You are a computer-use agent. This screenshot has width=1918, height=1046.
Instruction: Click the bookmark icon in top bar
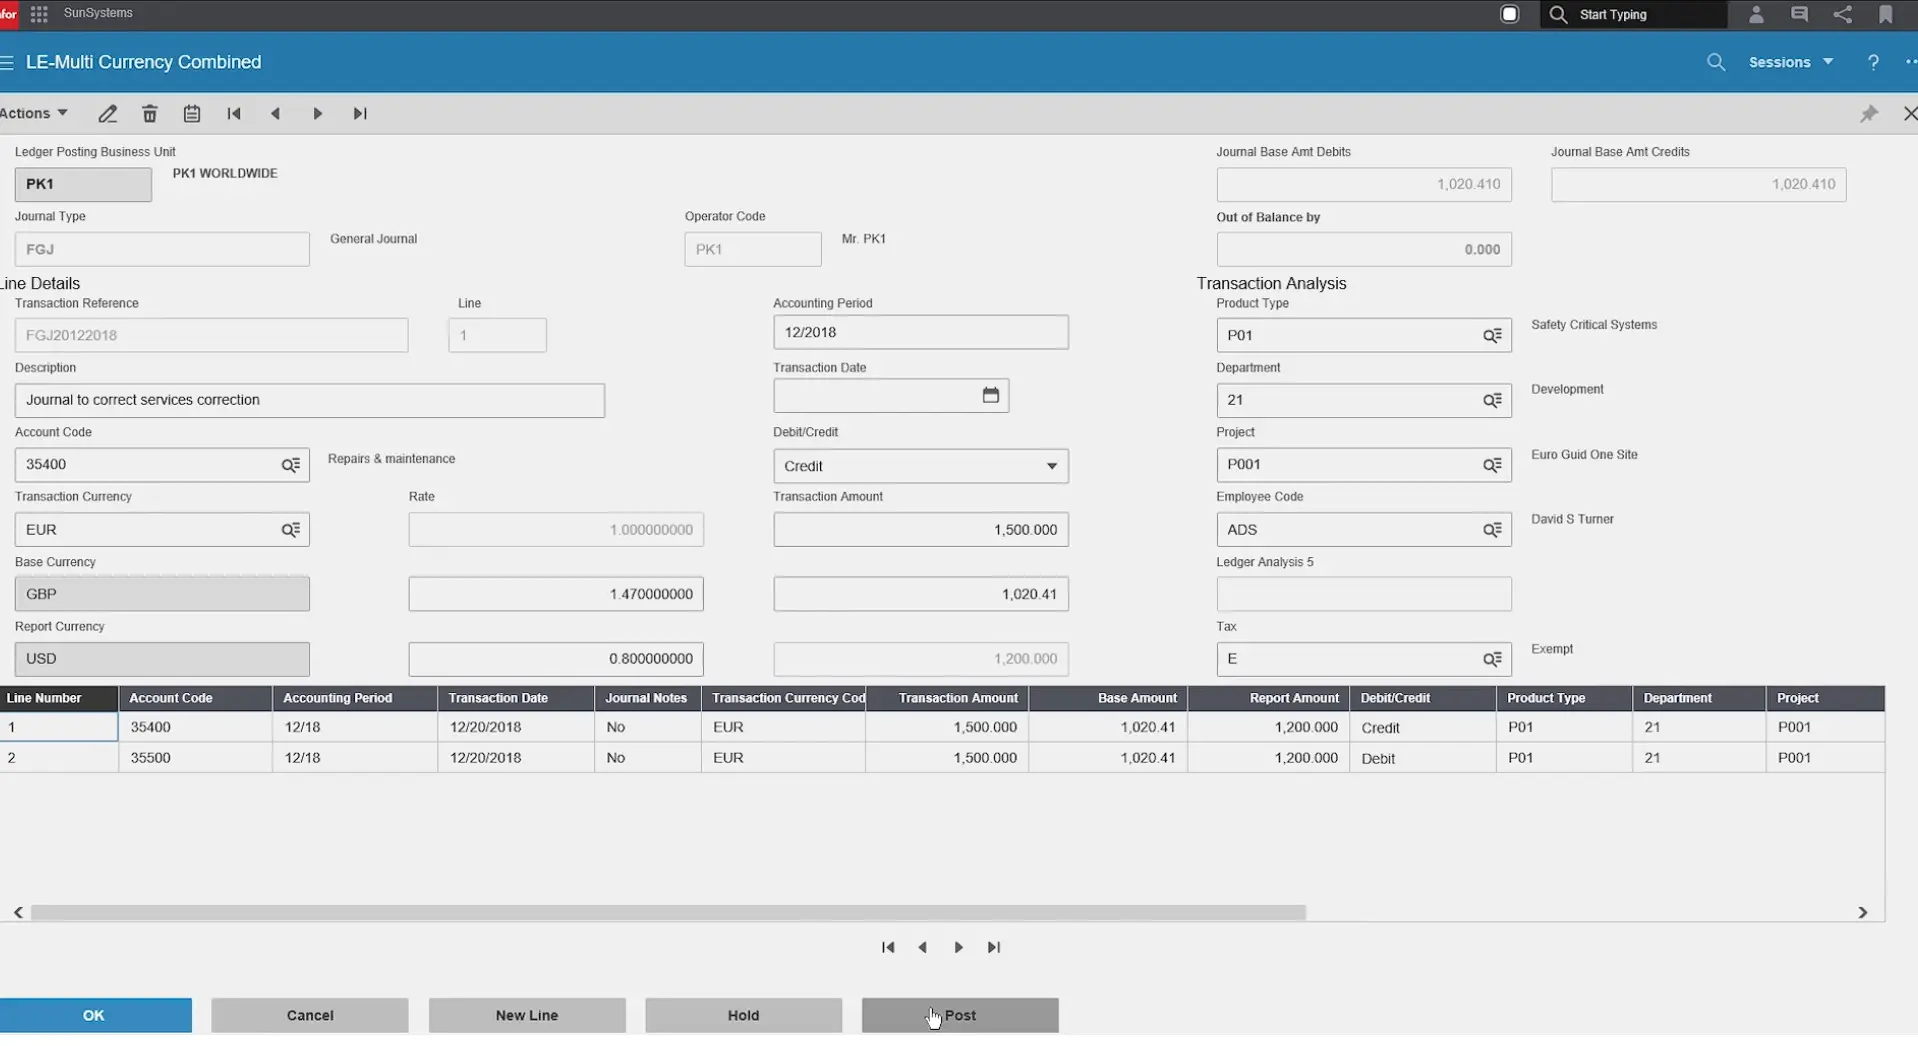point(1886,14)
